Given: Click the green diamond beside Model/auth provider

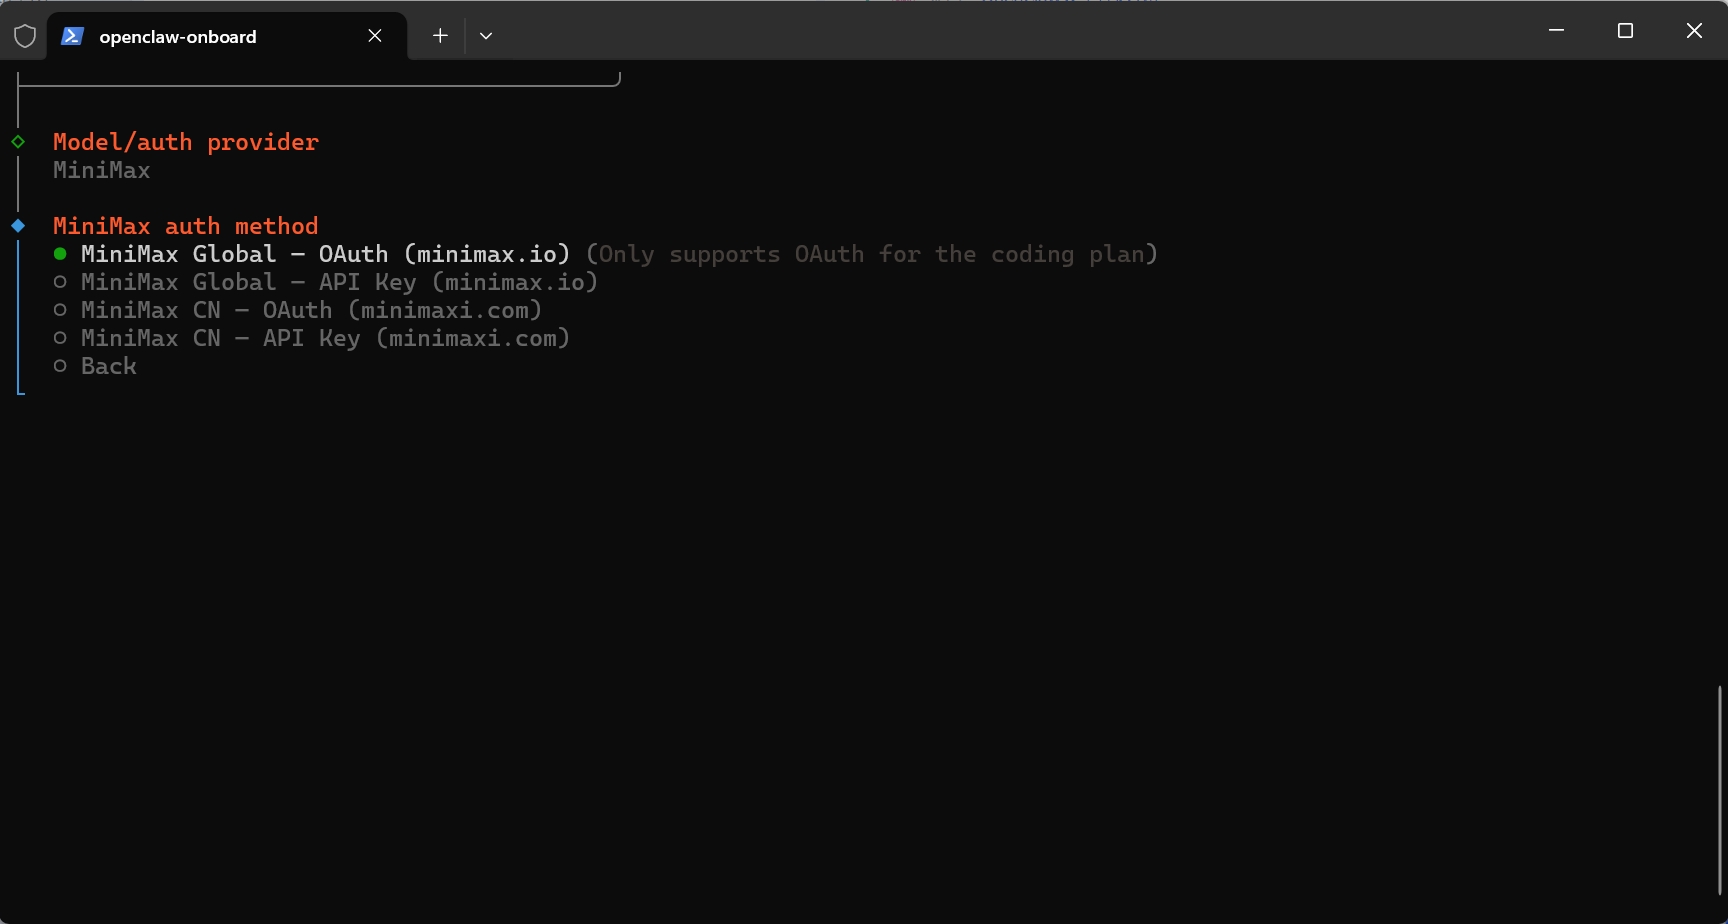Looking at the screenshot, I should 18,142.
